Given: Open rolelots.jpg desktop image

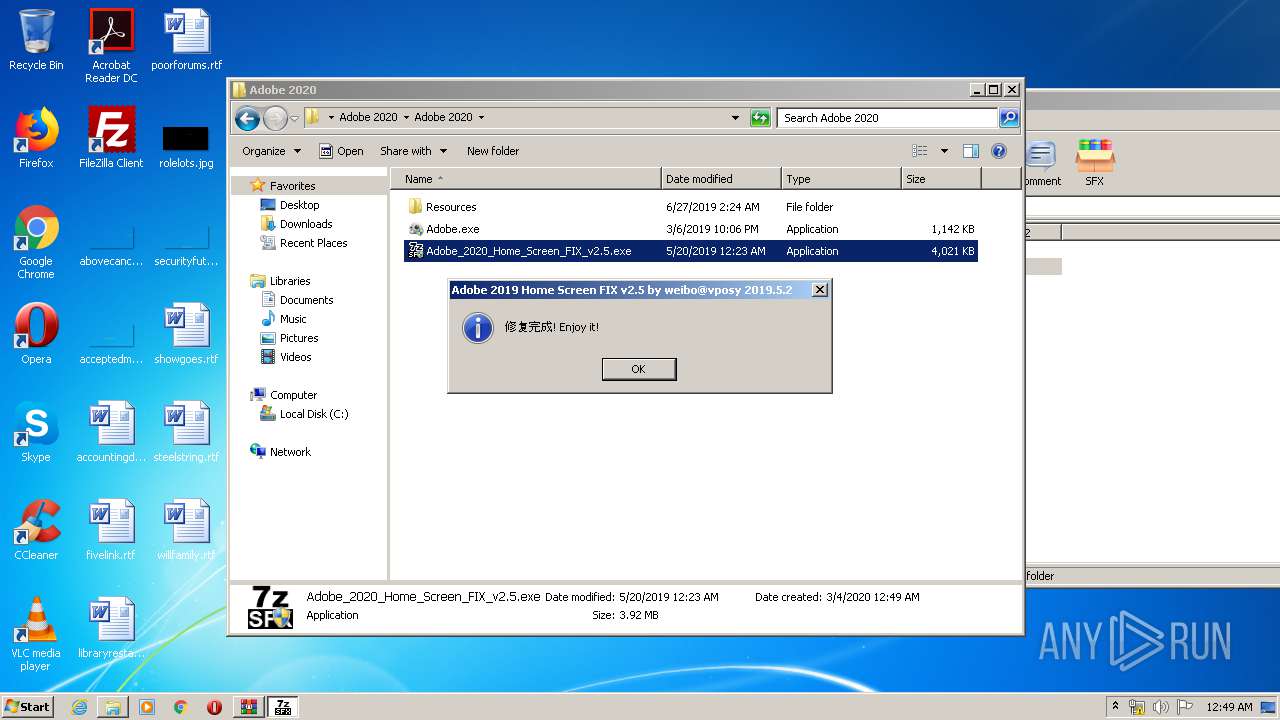Looking at the screenshot, I should coord(186,146).
